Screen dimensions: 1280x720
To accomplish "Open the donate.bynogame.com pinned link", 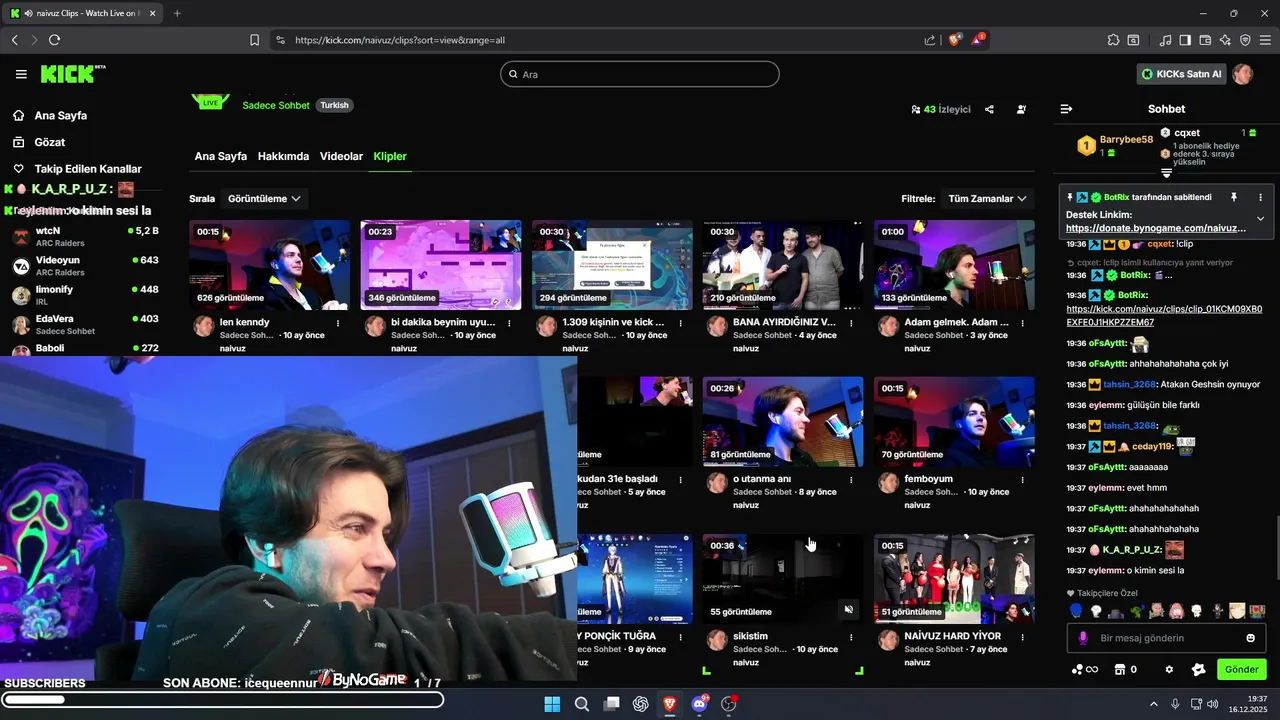I will 1156,228.
